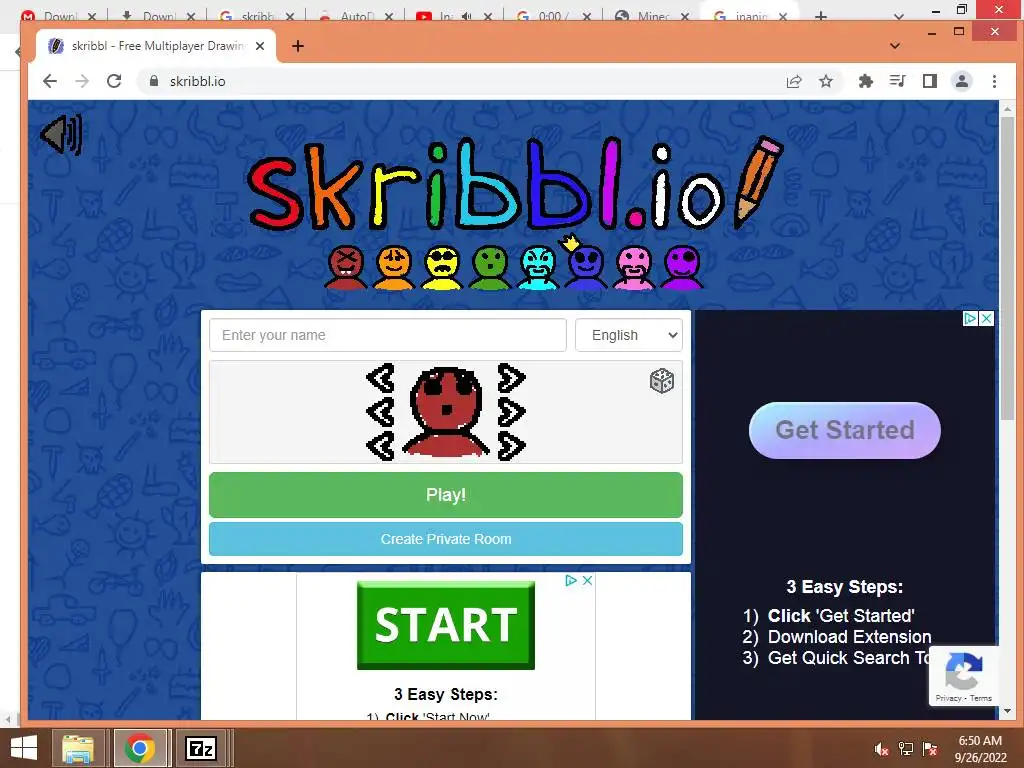Open Chrome profile avatar menu
The width and height of the screenshot is (1024, 768).
click(961, 81)
